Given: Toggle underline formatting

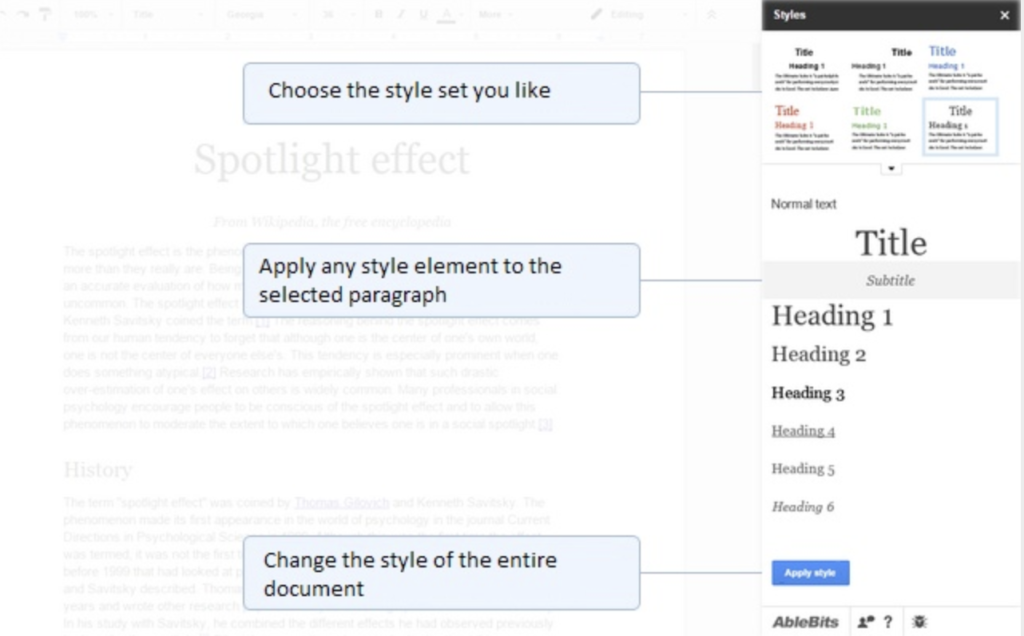Looking at the screenshot, I should pyautogui.click(x=424, y=14).
